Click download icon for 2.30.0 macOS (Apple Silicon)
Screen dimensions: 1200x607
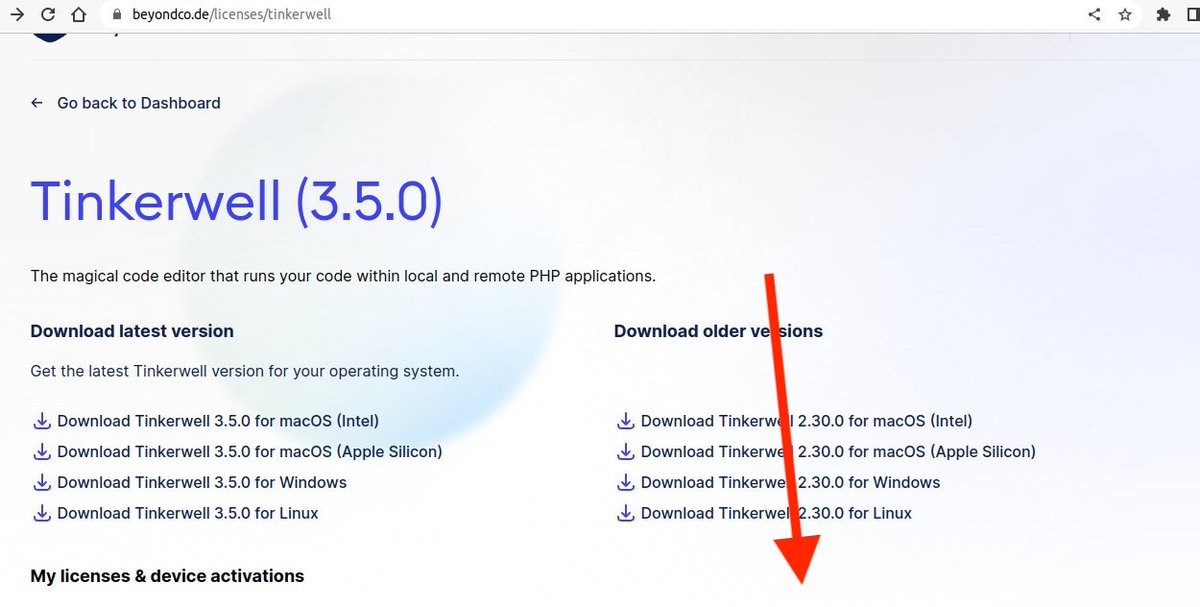625,452
